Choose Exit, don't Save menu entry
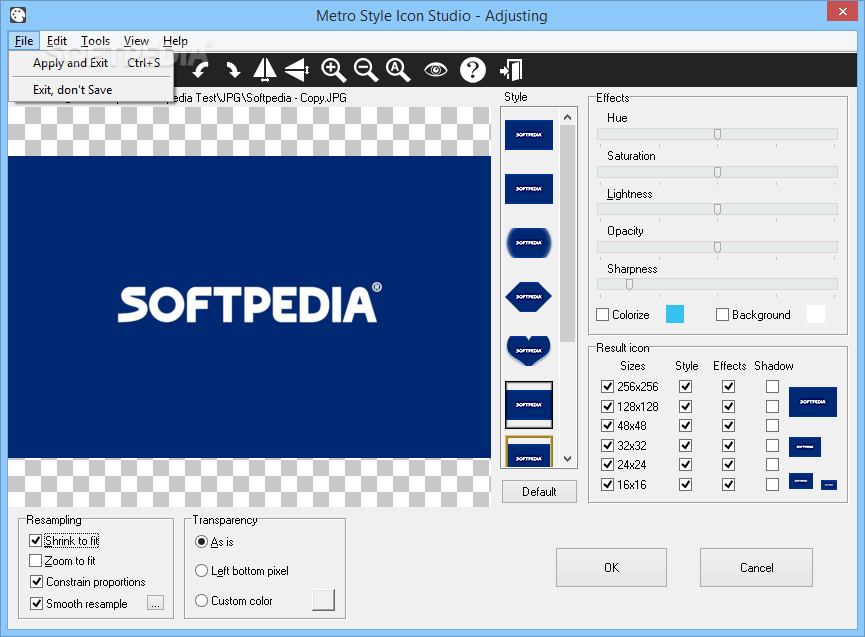 pos(91,90)
